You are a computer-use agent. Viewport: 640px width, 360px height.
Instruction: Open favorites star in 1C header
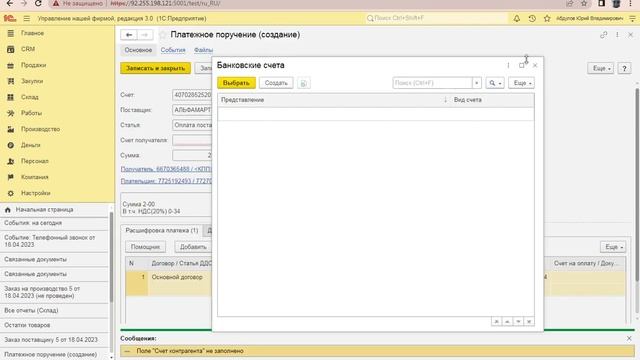(x=547, y=18)
